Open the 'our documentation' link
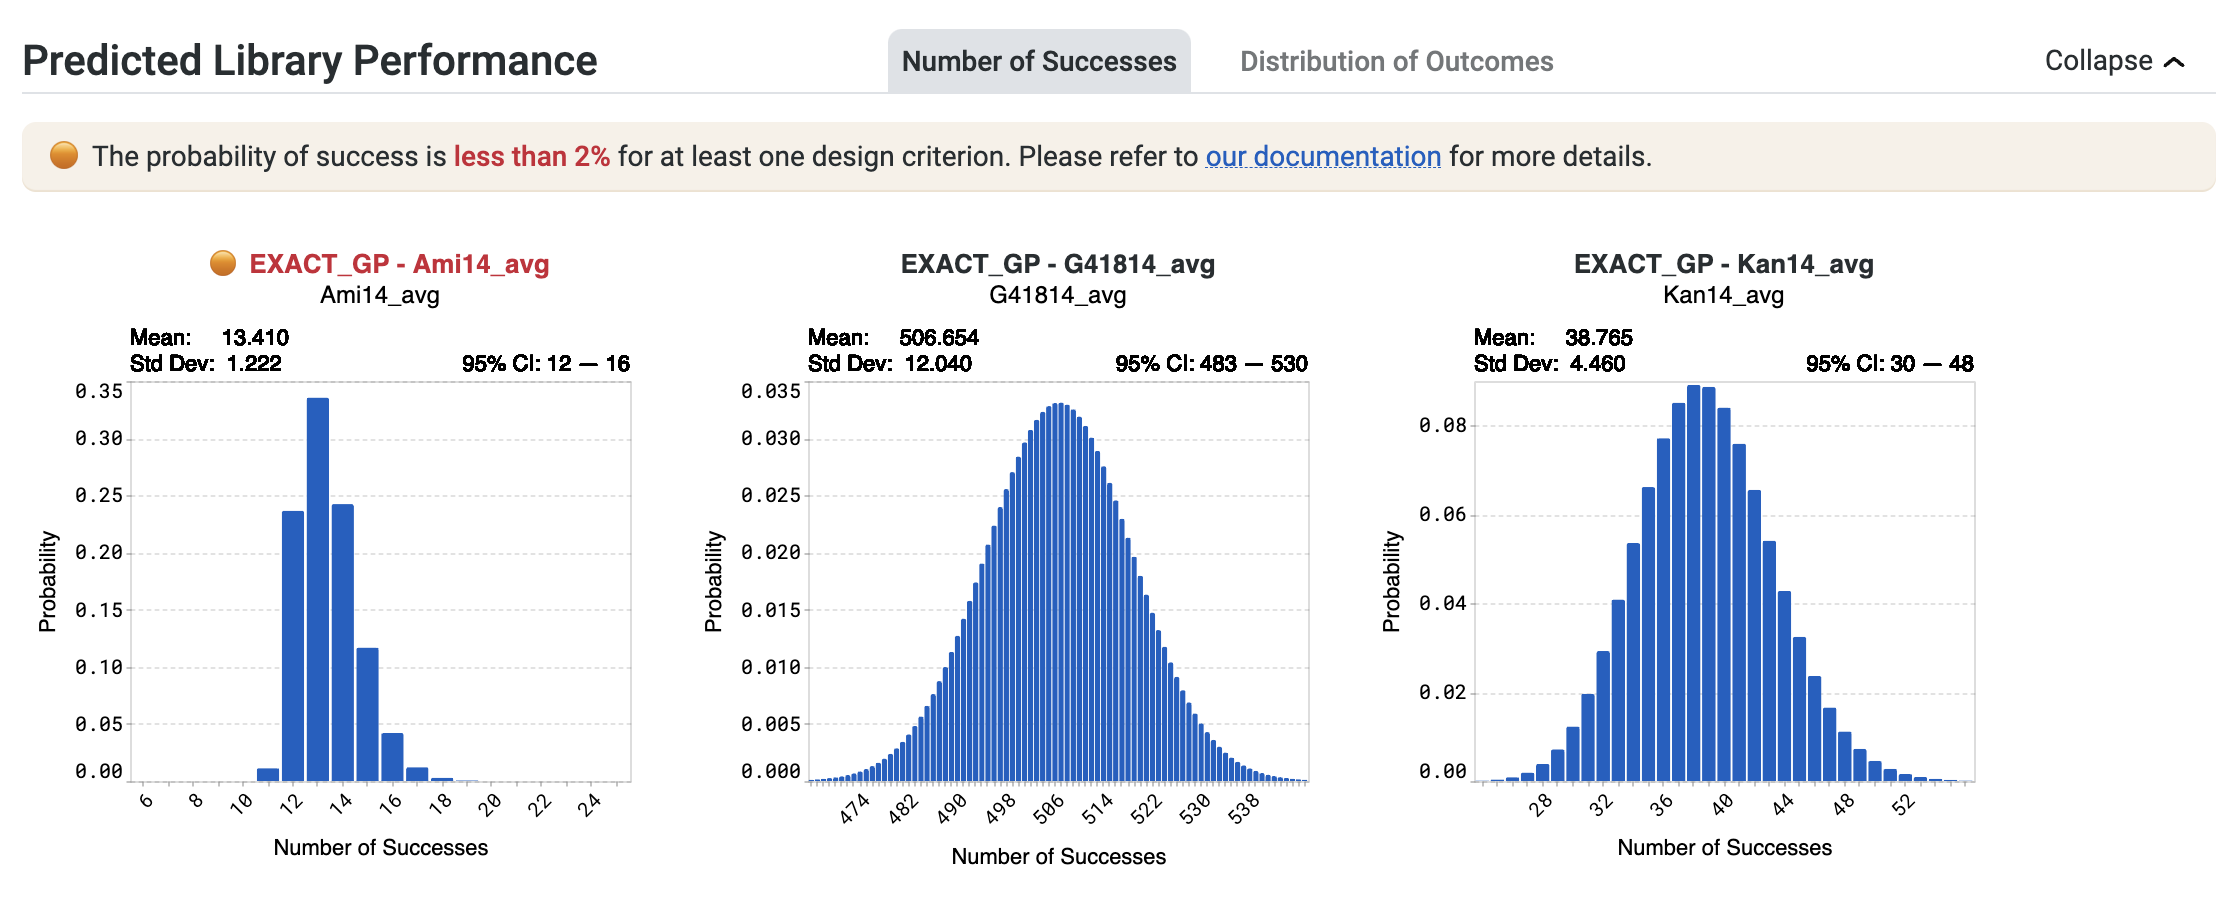The width and height of the screenshot is (2240, 912). pos(1323,156)
